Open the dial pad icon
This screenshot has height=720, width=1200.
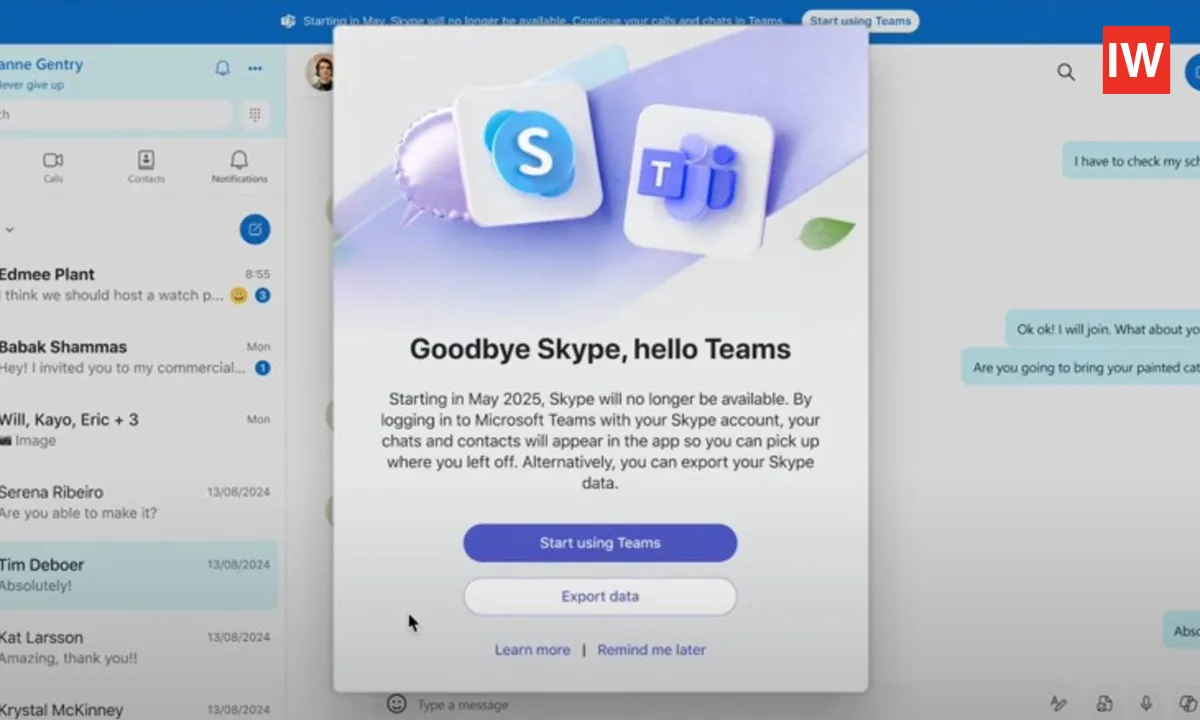click(x=254, y=115)
